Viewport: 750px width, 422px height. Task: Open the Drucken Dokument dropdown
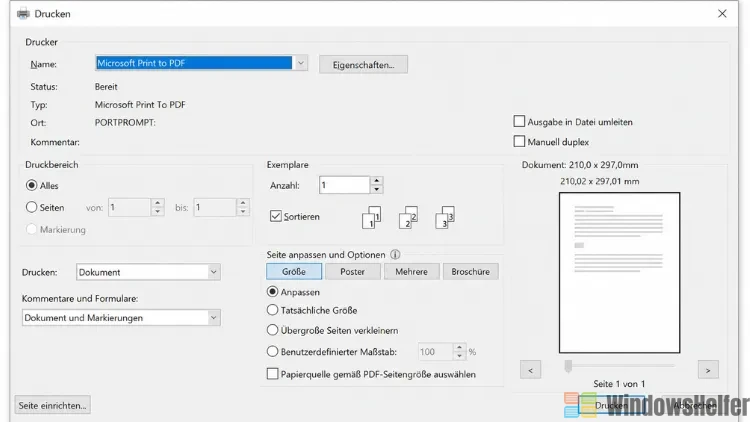213,272
